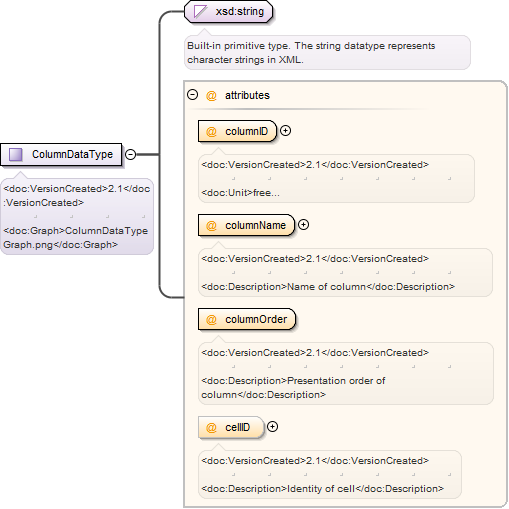The width and height of the screenshot is (509, 509).
Task: Click VersionCreated 2.1 text under columnName
Action: [315, 259]
